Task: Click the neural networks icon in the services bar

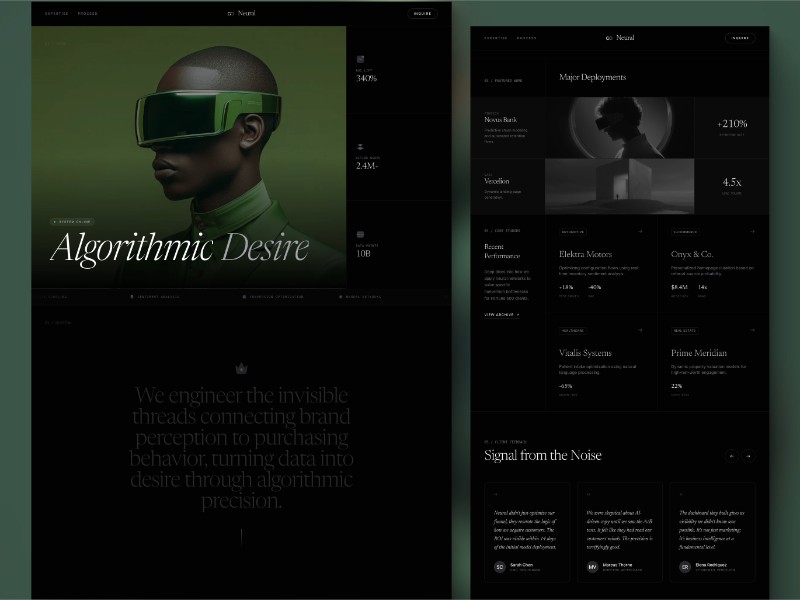Action: pyautogui.click(x=338, y=296)
